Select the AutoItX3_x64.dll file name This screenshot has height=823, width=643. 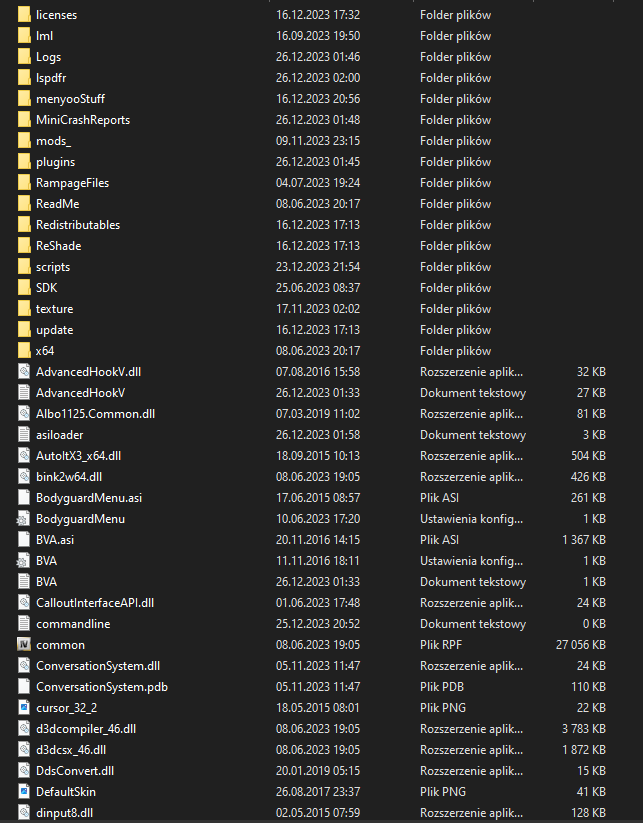[78, 456]
